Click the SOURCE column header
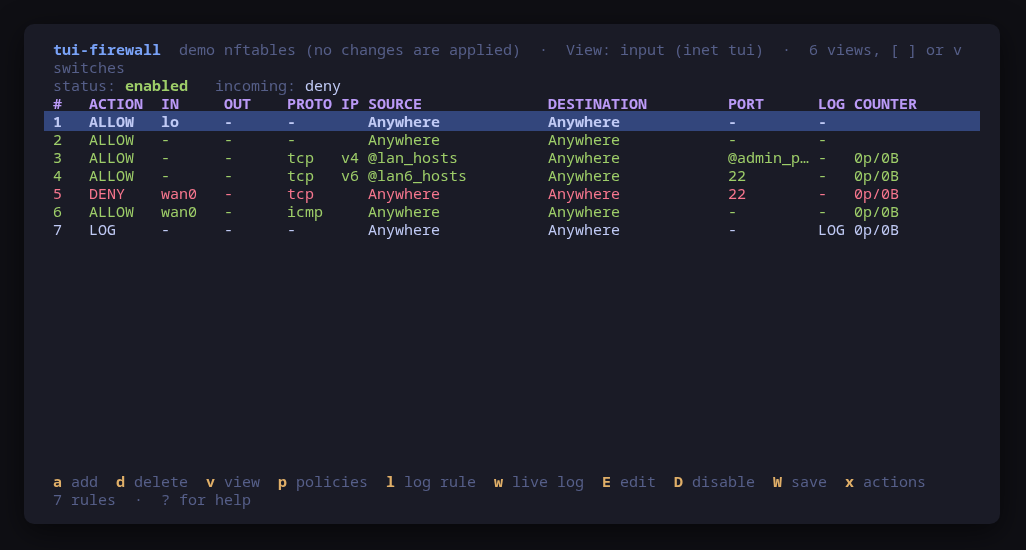 click(x=395, y=104)
